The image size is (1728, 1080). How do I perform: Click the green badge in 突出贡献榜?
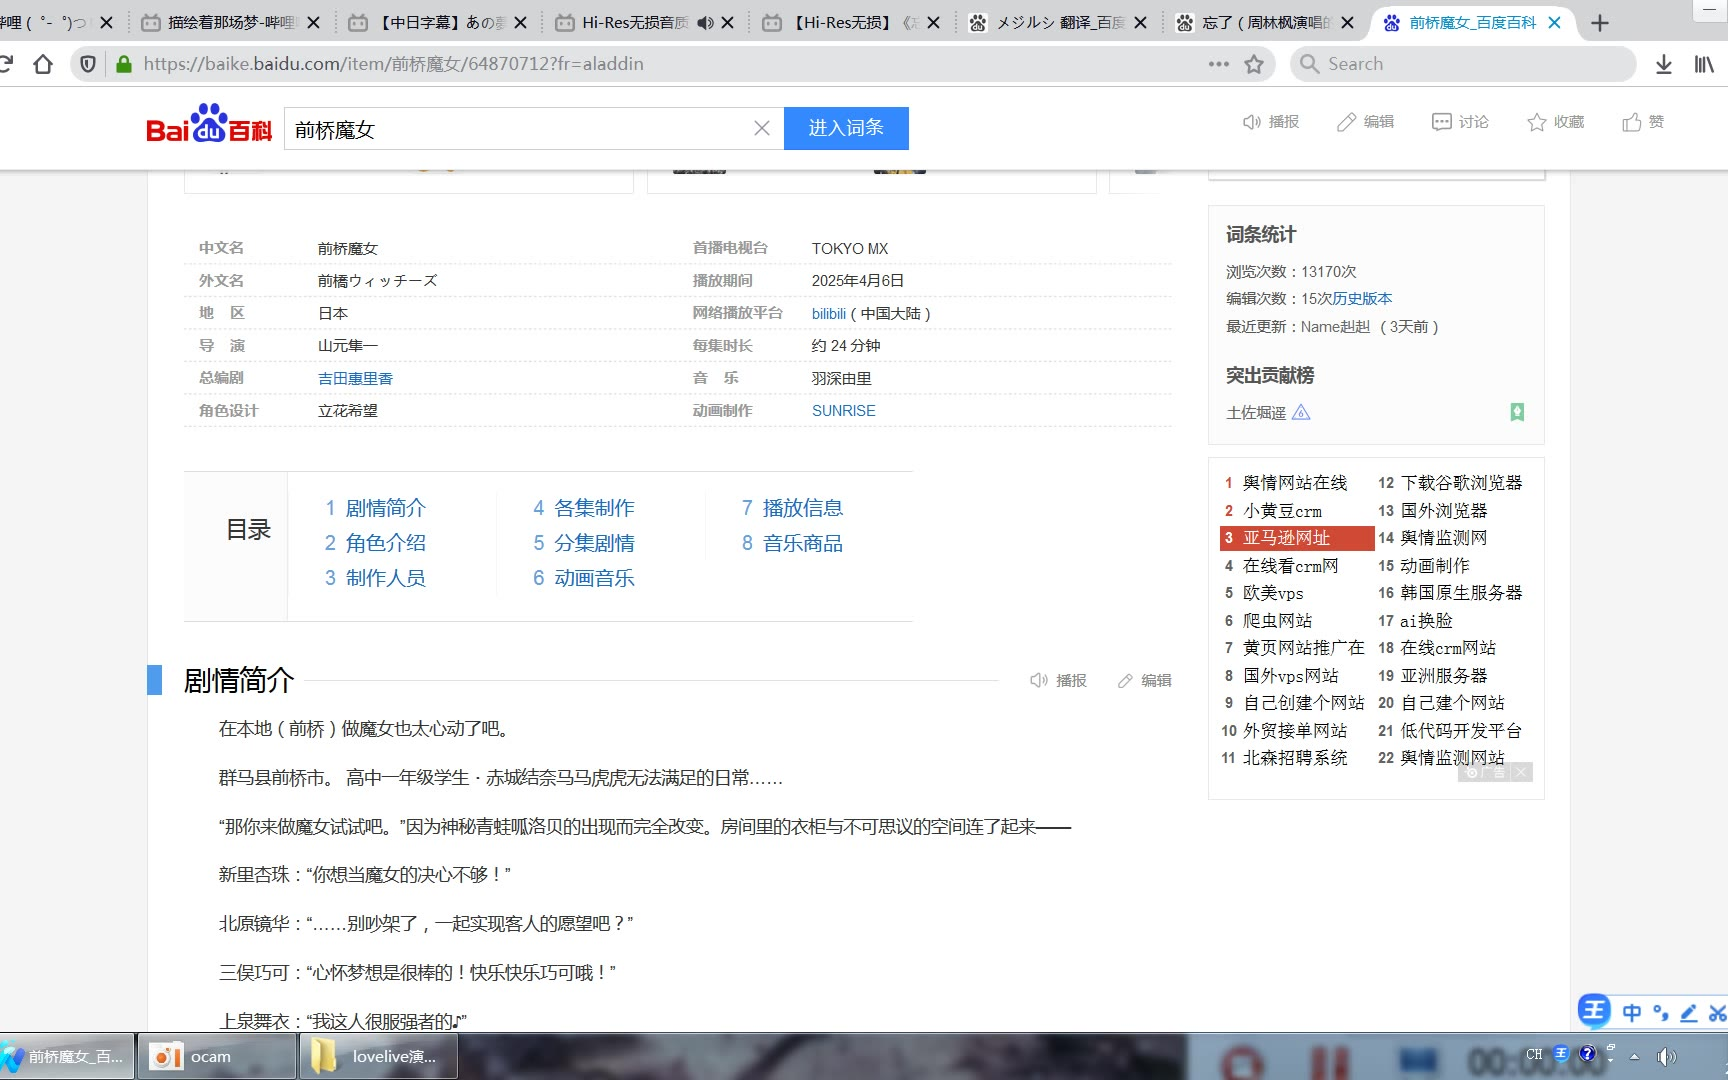1517,412
